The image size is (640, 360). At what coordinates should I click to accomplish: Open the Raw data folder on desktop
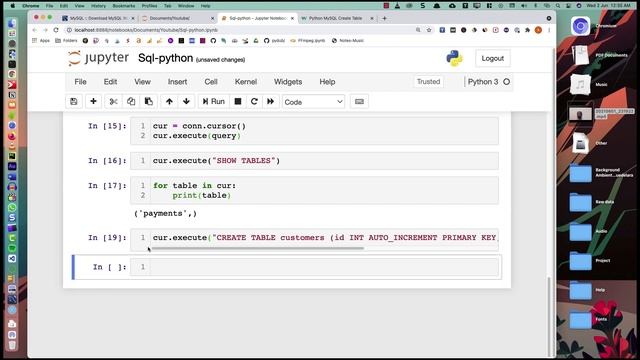580,202
